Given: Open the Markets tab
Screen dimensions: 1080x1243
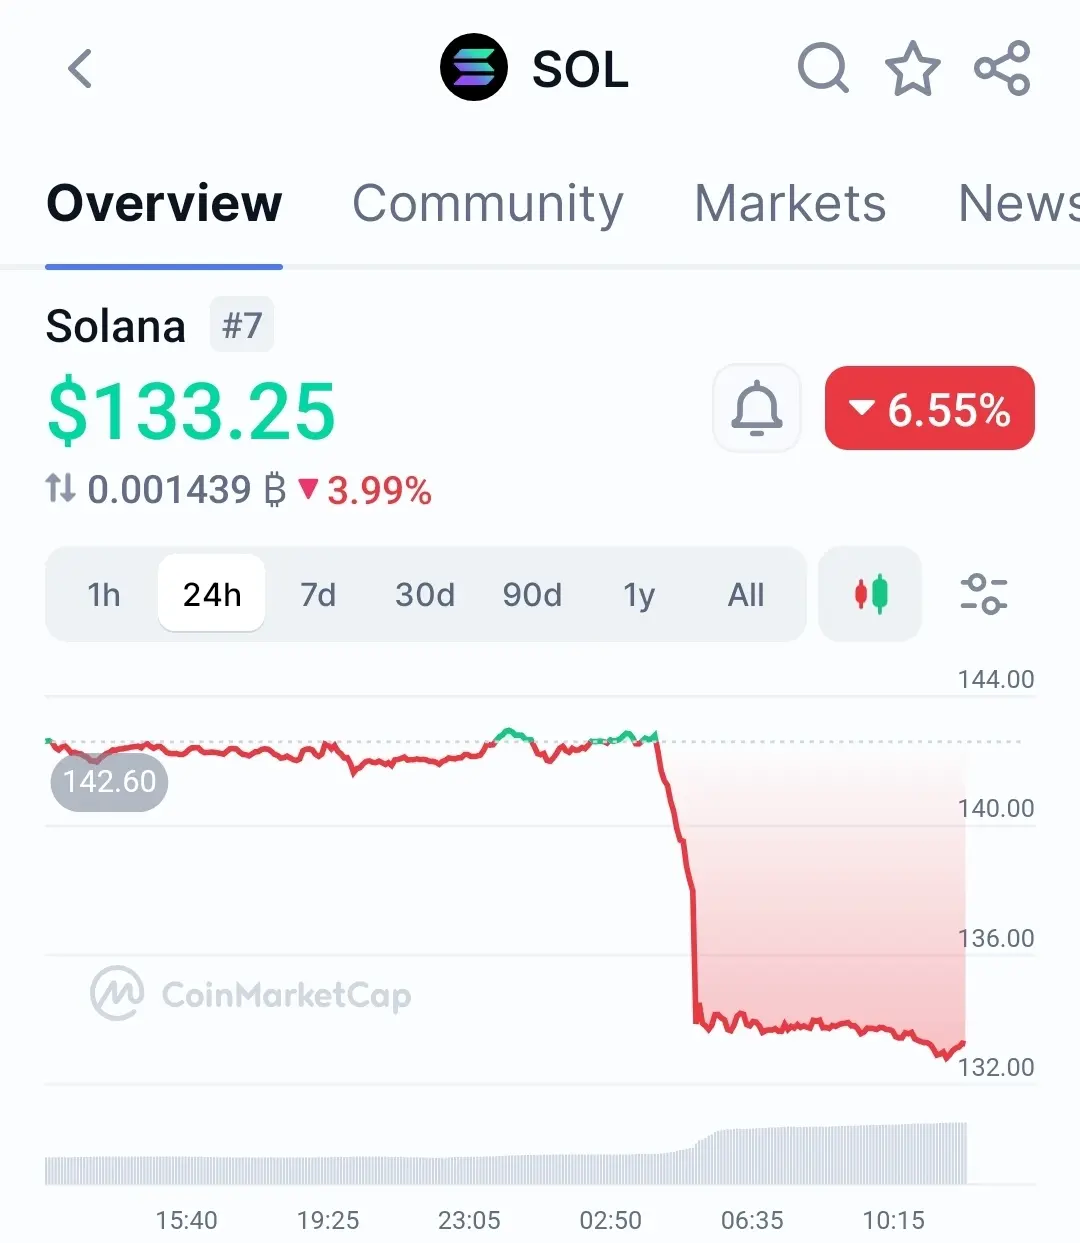Looking at the screenshot, I should coord(790,204).
